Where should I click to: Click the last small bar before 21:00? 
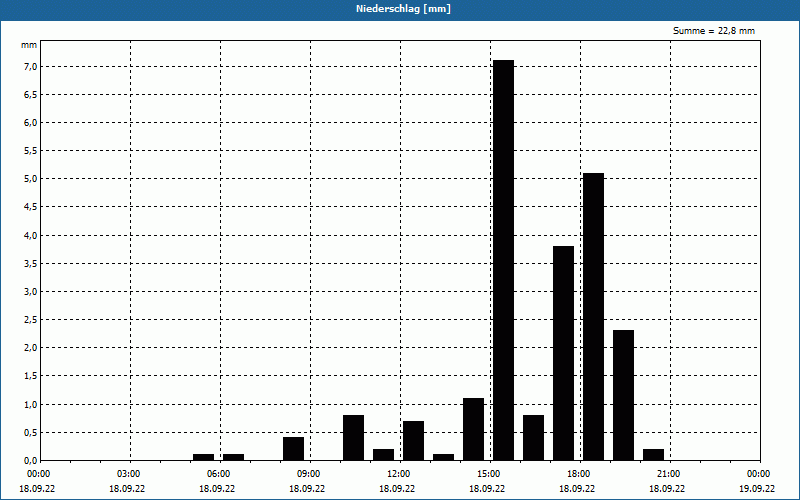click(x=654, y=455)
